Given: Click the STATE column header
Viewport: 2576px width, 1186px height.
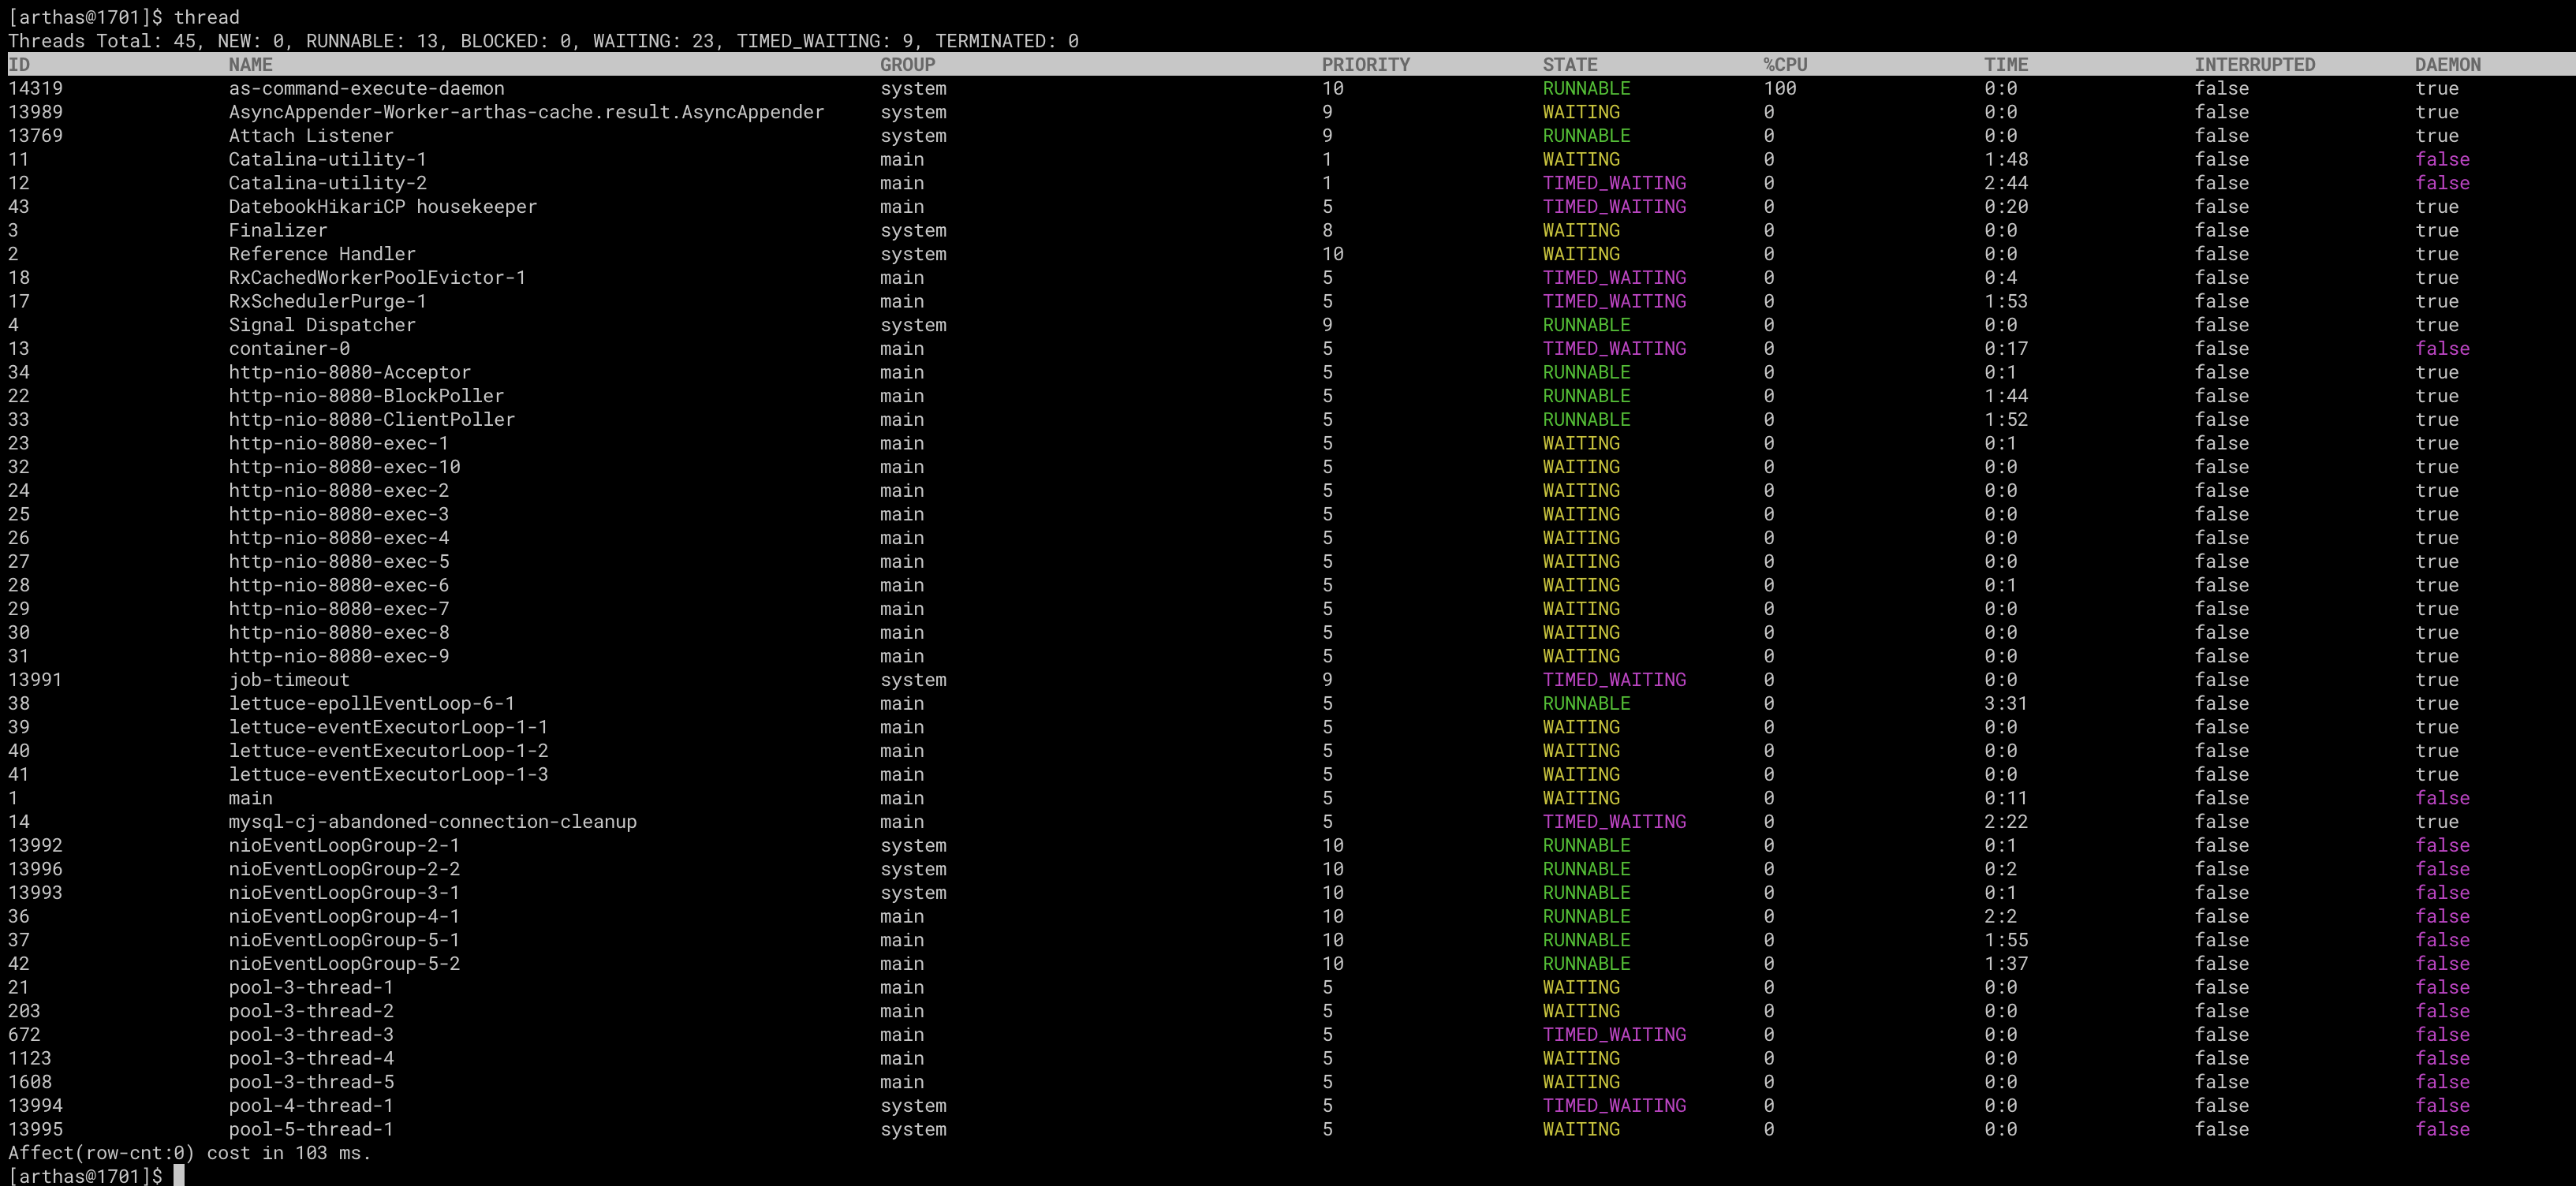Looking at the screenshot, I should click(1569, 64).
